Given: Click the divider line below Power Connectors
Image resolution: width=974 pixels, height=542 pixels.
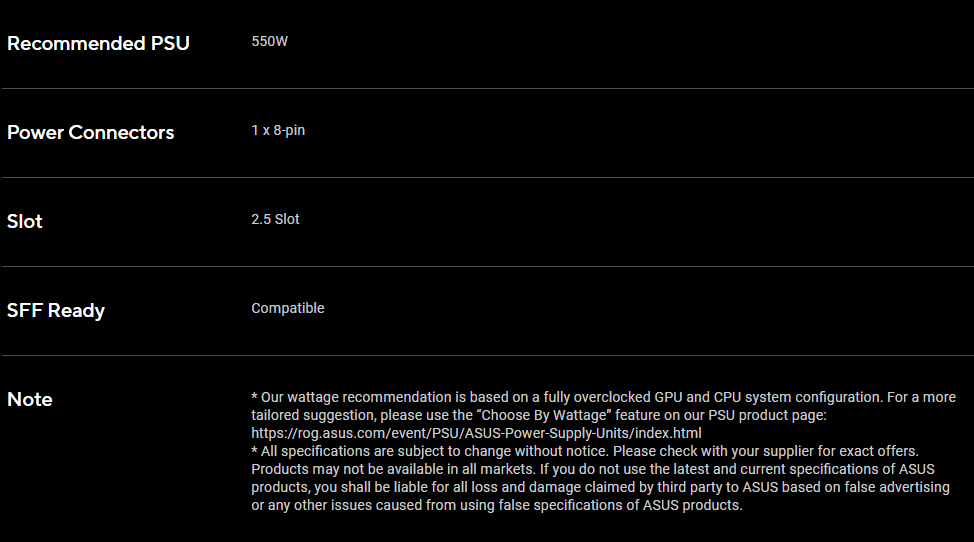Looking at the screenshot, I should click(488, 178).
